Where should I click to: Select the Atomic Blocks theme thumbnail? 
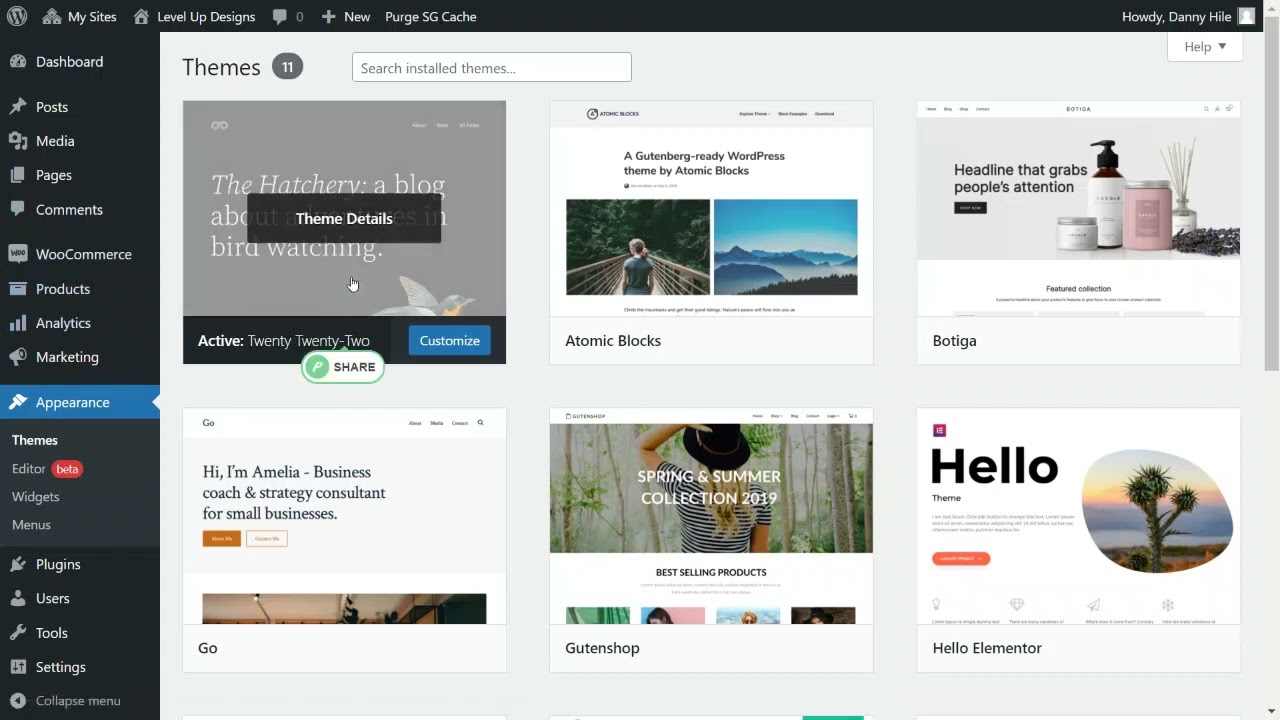pyautogui.click(x=711, y=209)
